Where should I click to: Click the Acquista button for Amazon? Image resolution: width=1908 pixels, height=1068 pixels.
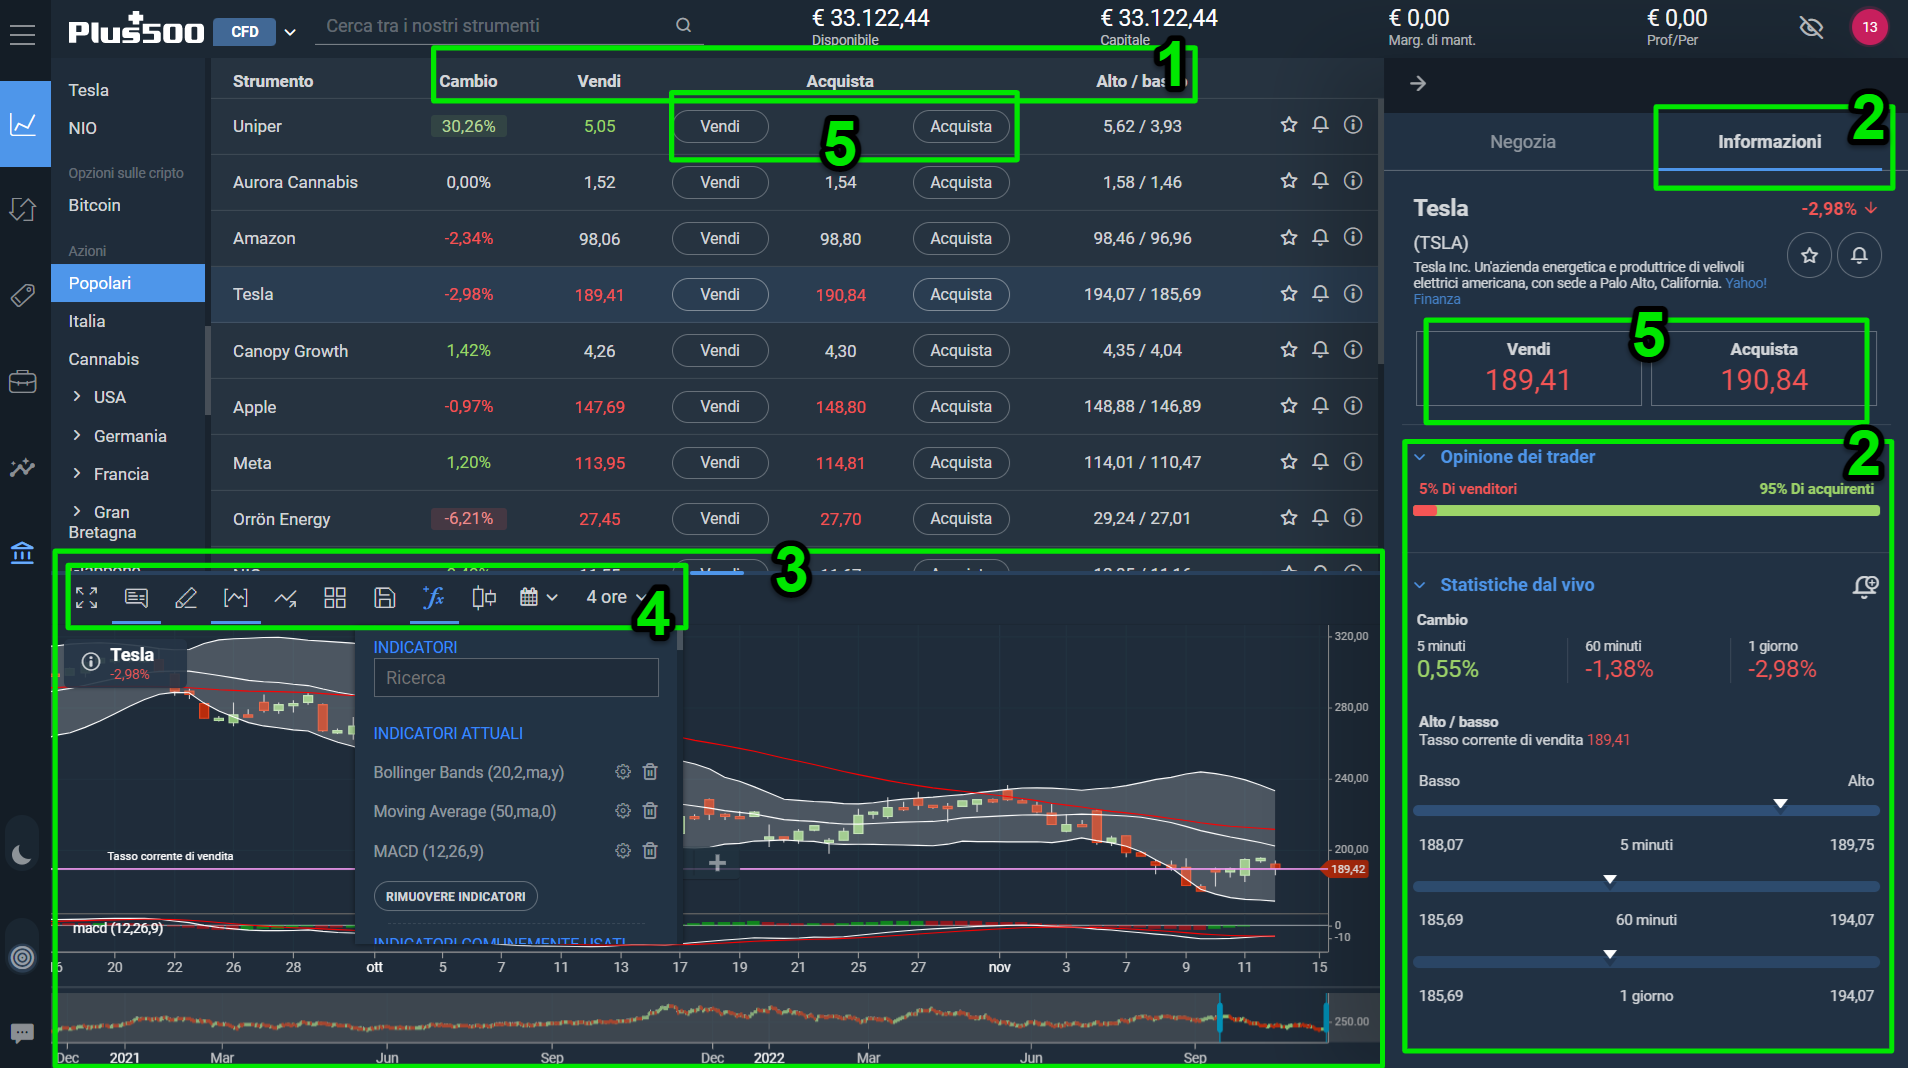tap(961, 239)
